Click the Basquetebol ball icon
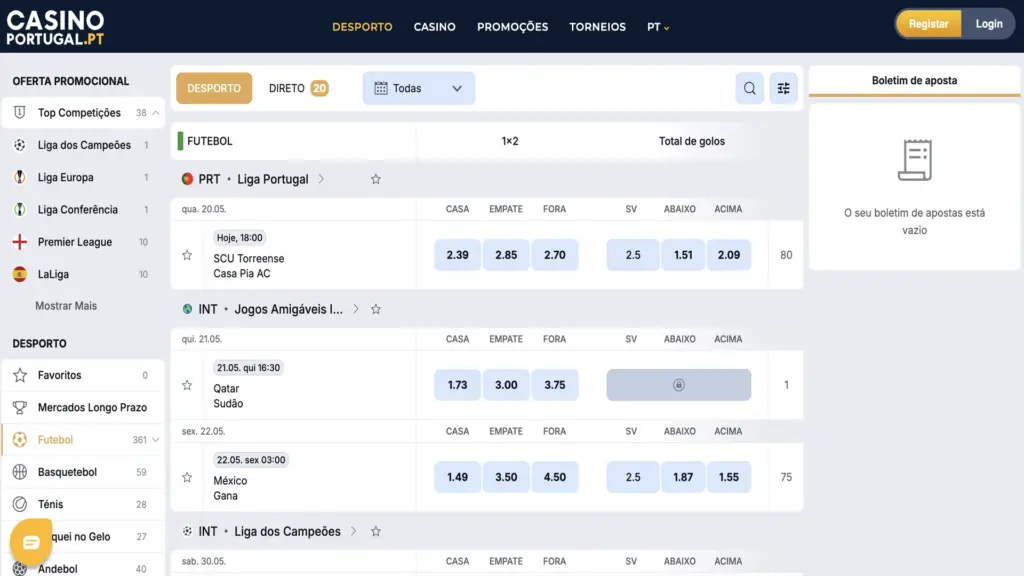 click(x=20, y=472)
